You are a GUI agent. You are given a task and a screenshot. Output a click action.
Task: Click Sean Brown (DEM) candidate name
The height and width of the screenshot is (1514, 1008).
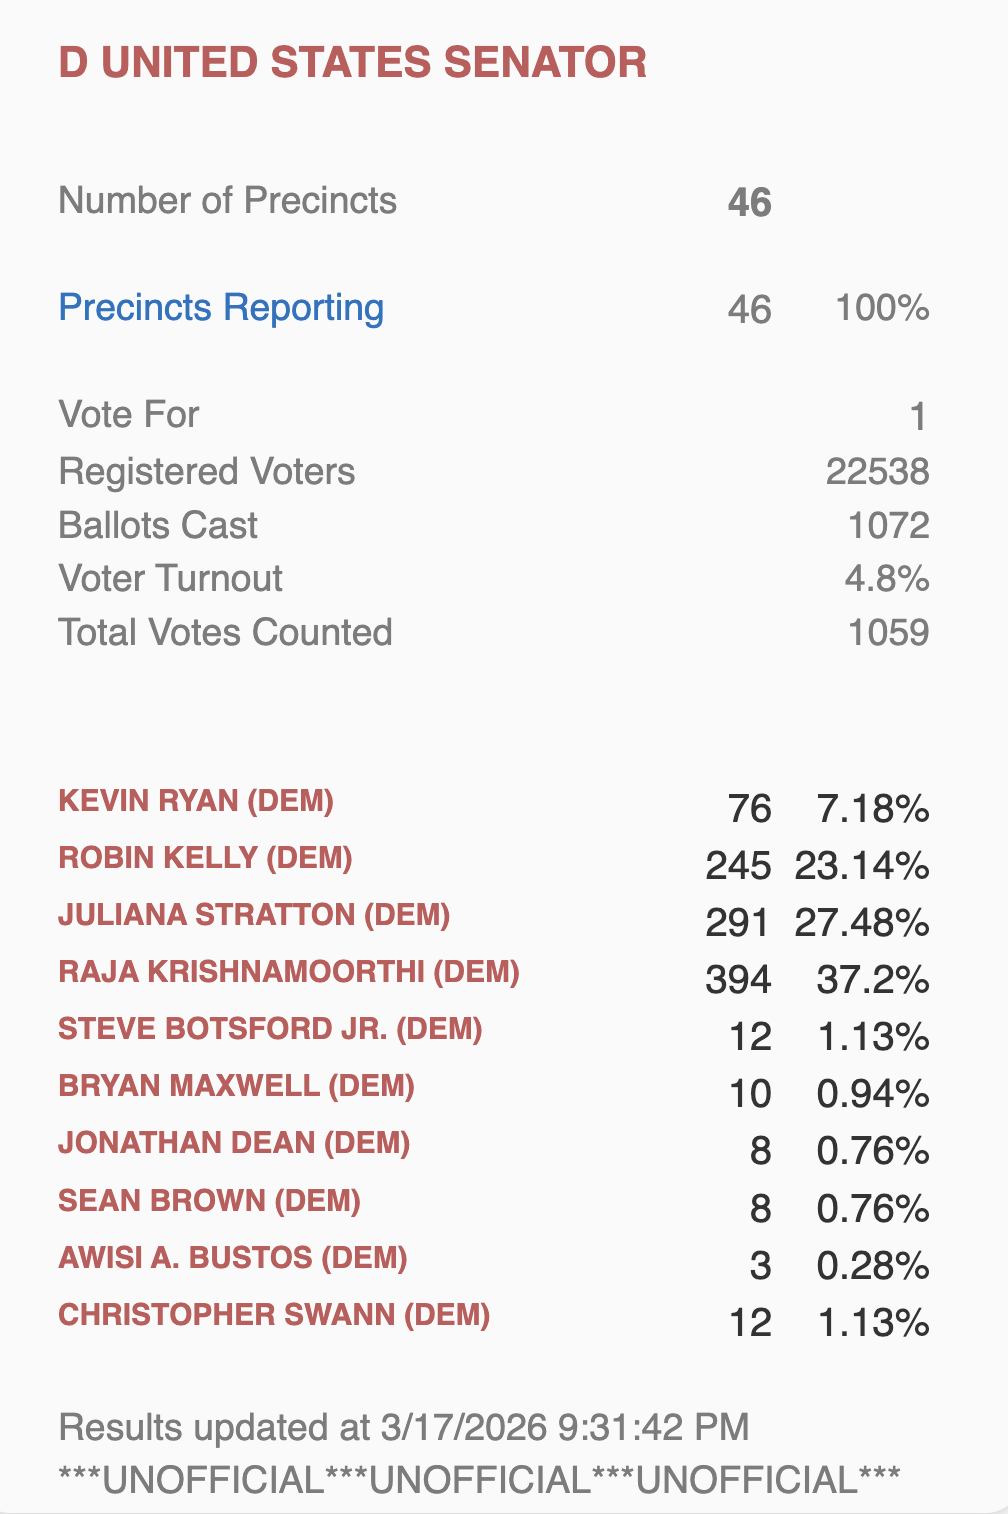(x=209, y=1200)
